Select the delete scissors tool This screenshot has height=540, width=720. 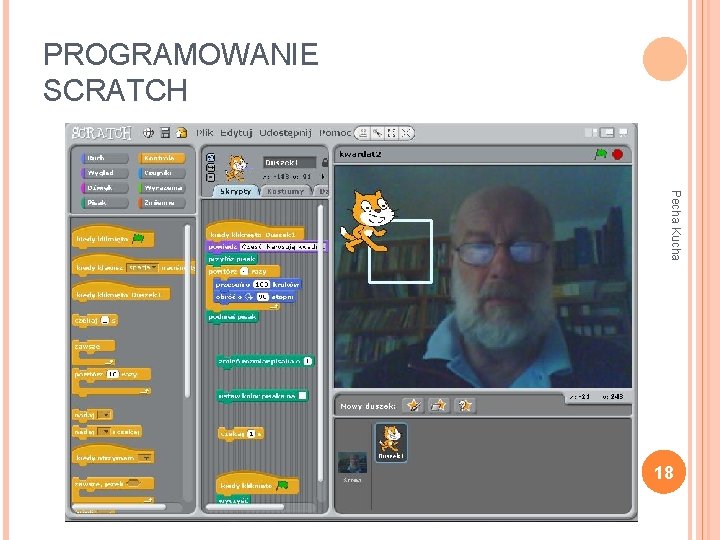click(377, 133)
